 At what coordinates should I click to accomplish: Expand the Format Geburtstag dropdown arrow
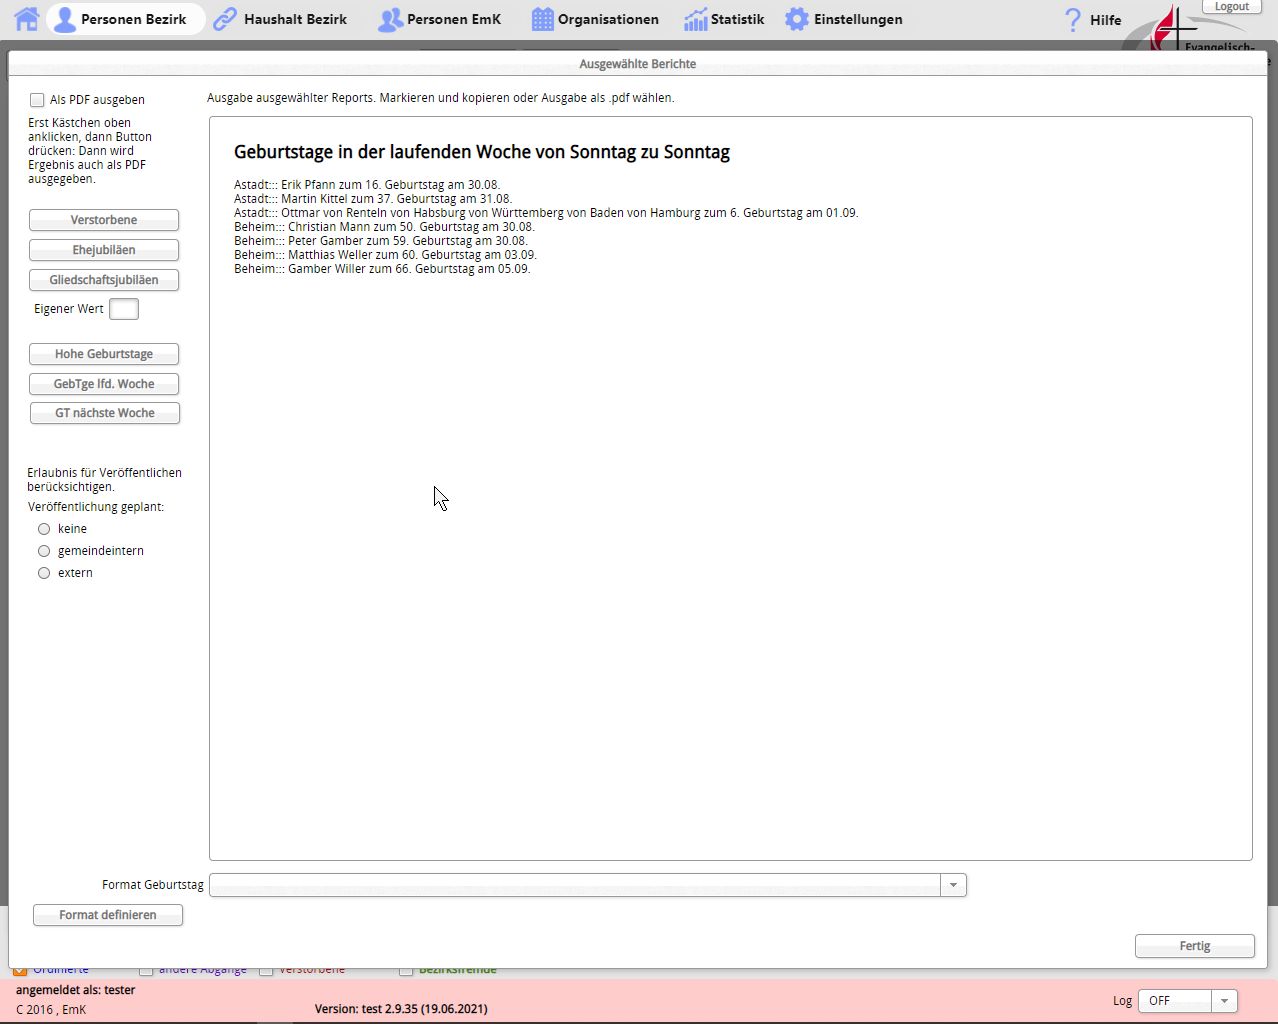click(953, 885)
